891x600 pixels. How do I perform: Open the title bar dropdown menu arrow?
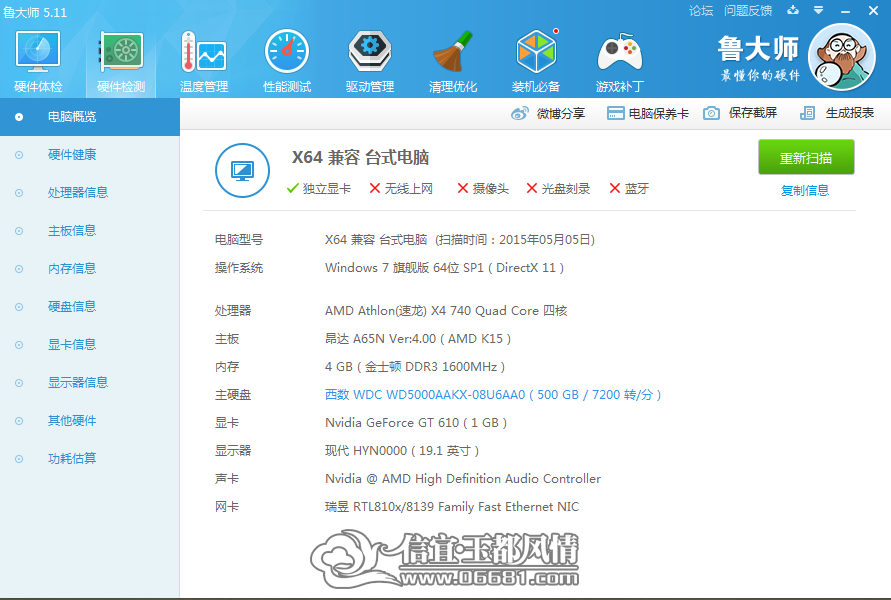818,10
